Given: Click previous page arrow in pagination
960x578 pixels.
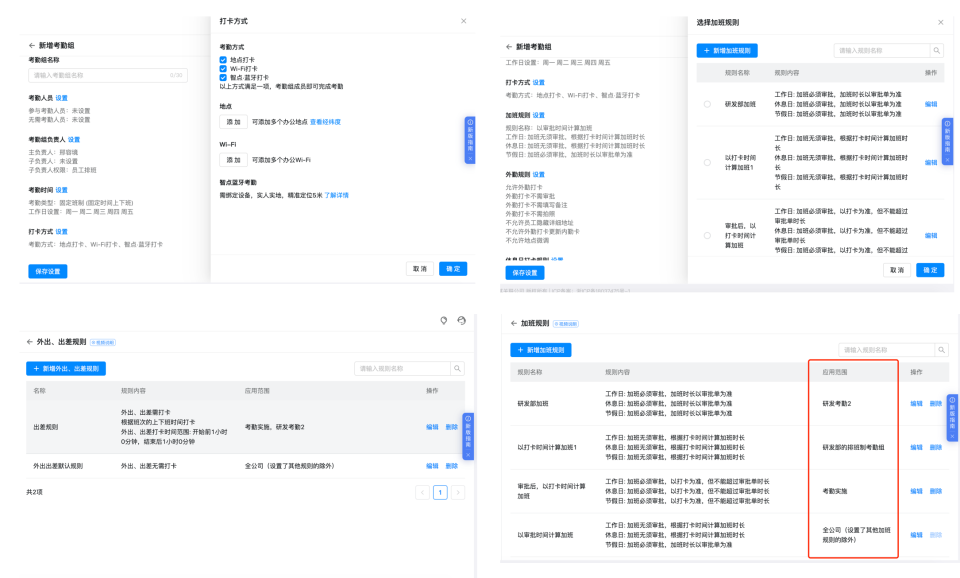Looking at the screenshot, I should (422, 492).
